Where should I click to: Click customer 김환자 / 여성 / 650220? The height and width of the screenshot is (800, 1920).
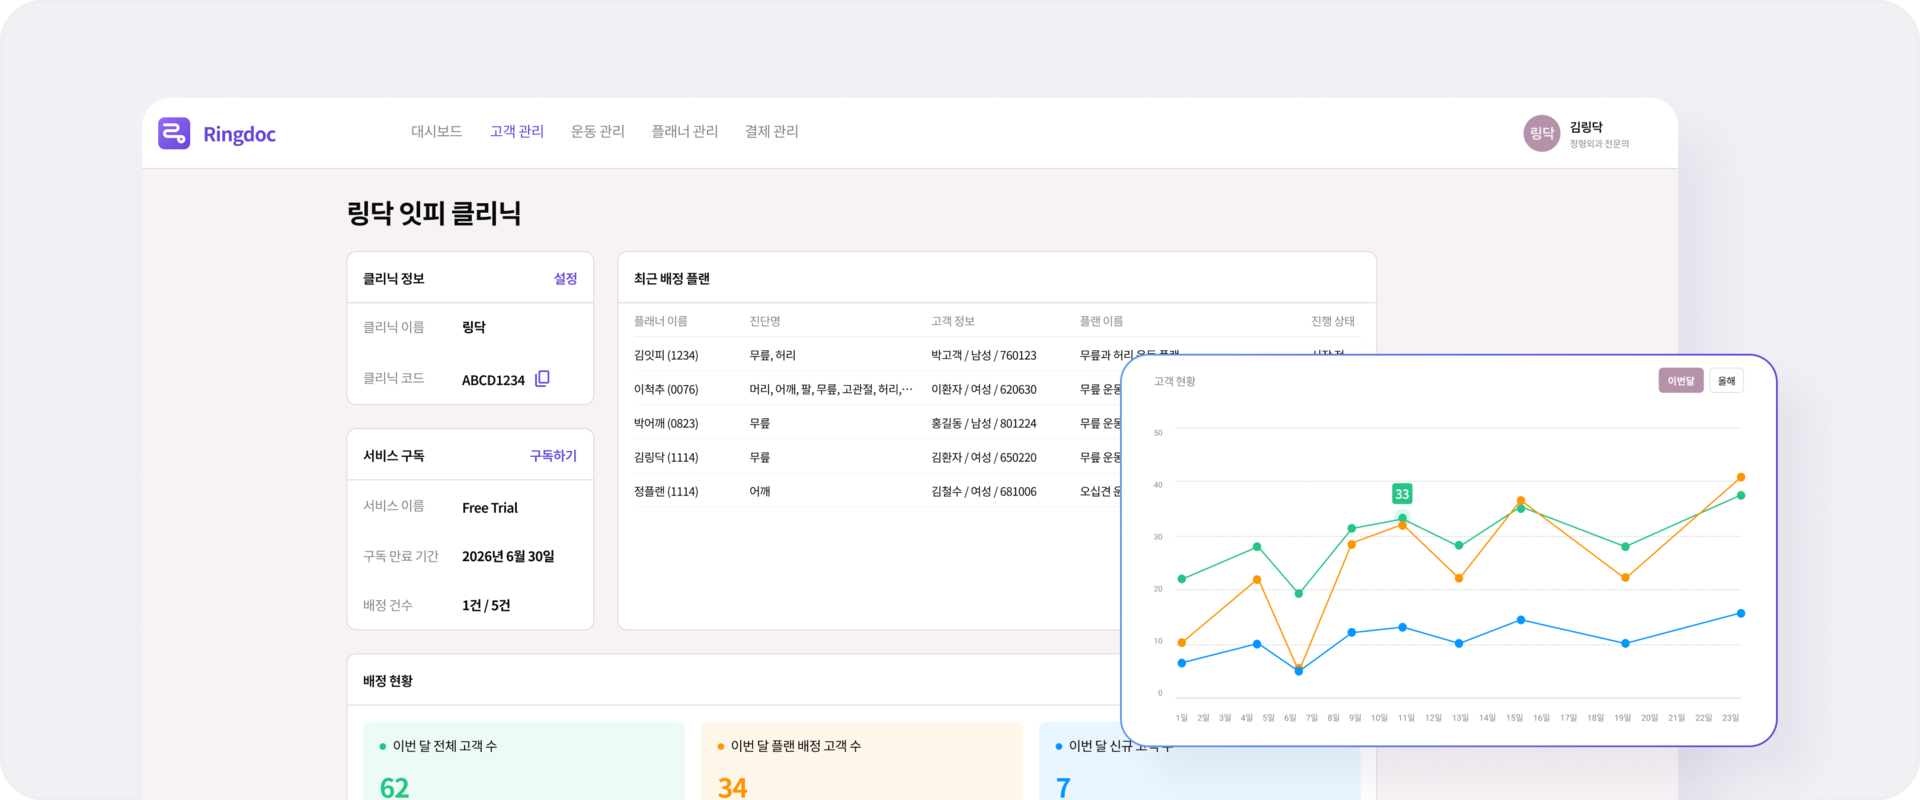[x=984, y=458]
